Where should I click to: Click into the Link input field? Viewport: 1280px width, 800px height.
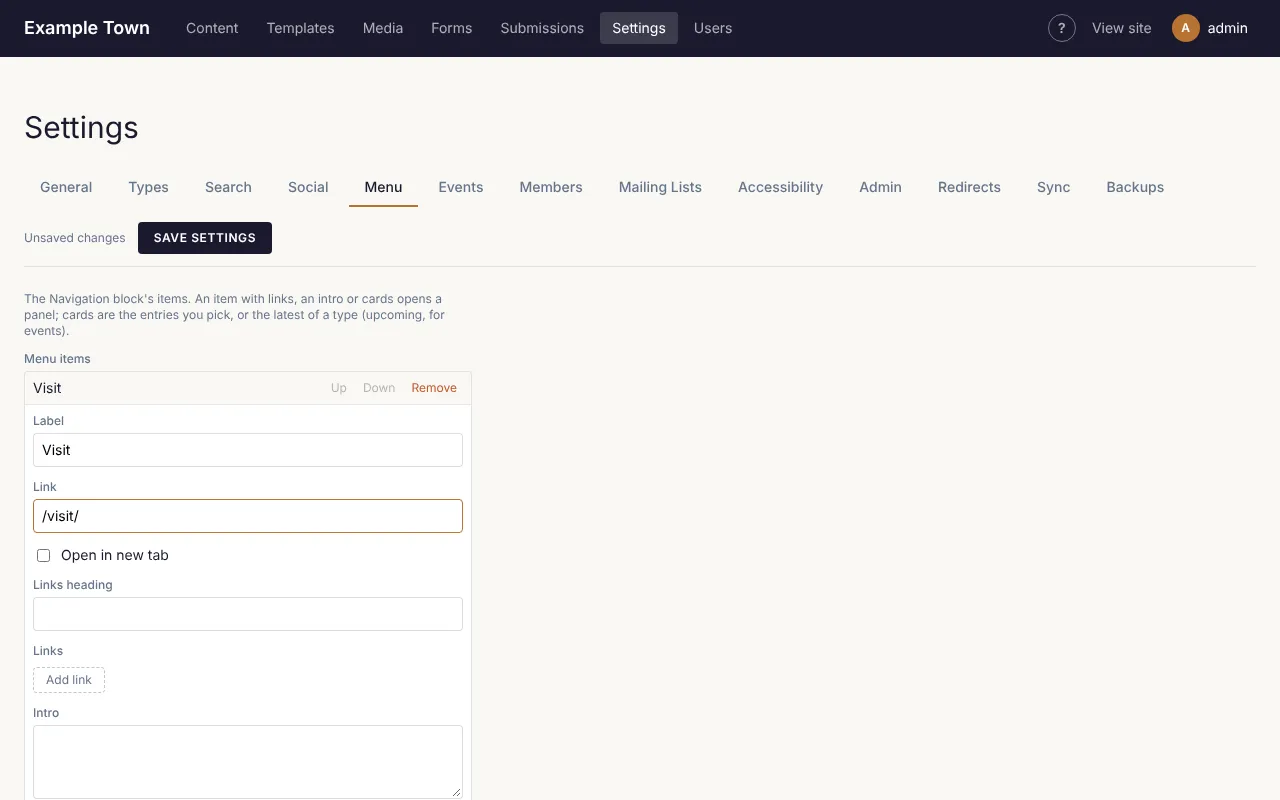(248, 516)
